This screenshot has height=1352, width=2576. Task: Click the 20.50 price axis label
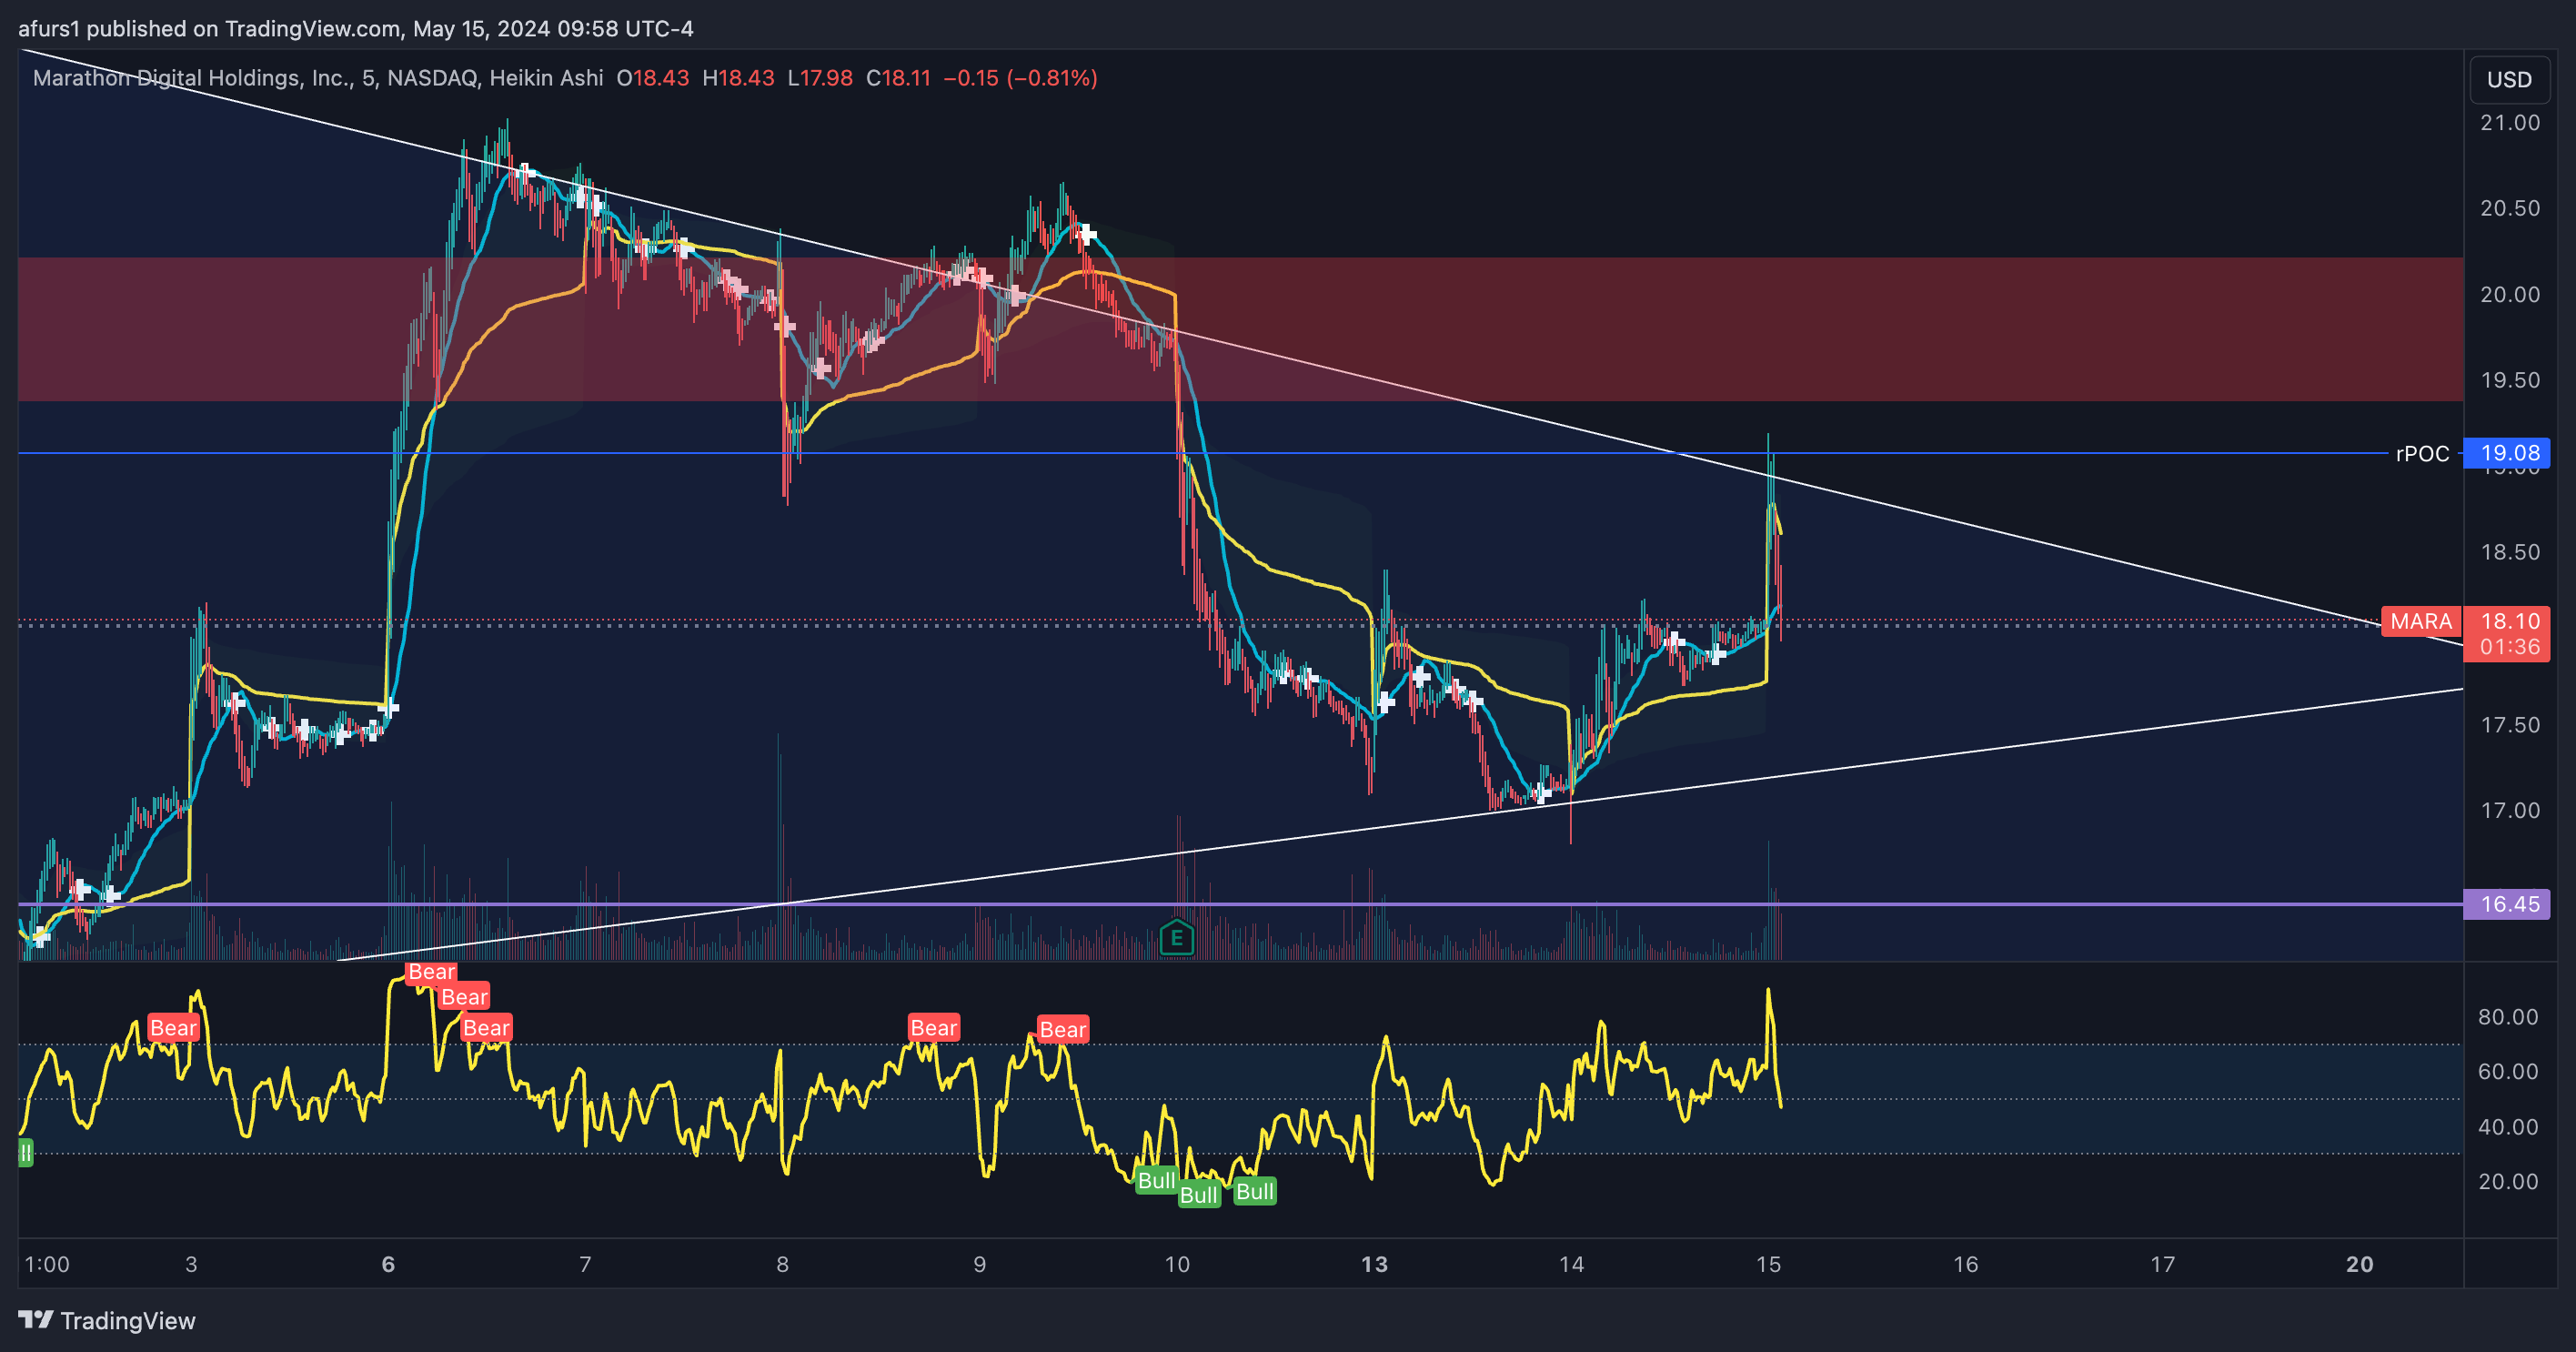[2509, 208]
